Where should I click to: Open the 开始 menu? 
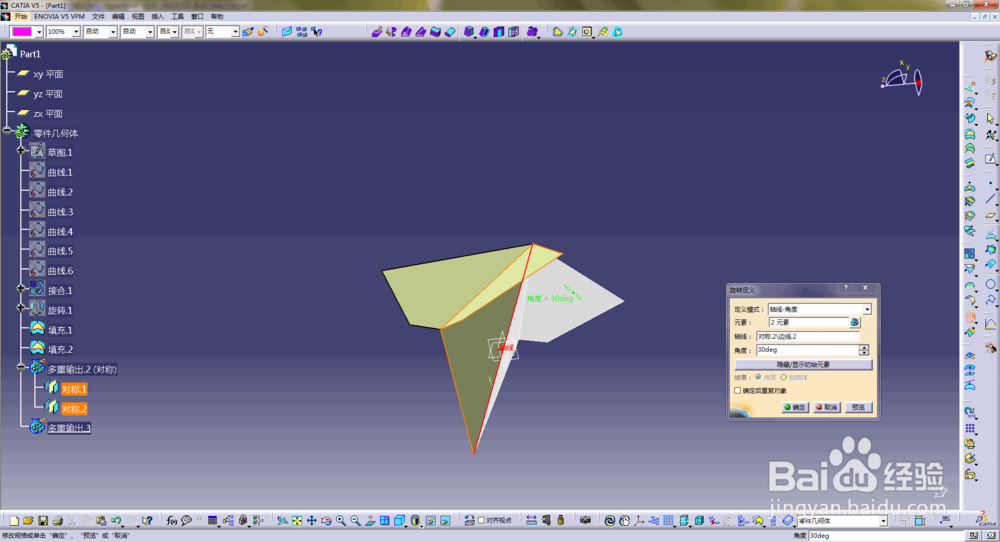[21, 17]
